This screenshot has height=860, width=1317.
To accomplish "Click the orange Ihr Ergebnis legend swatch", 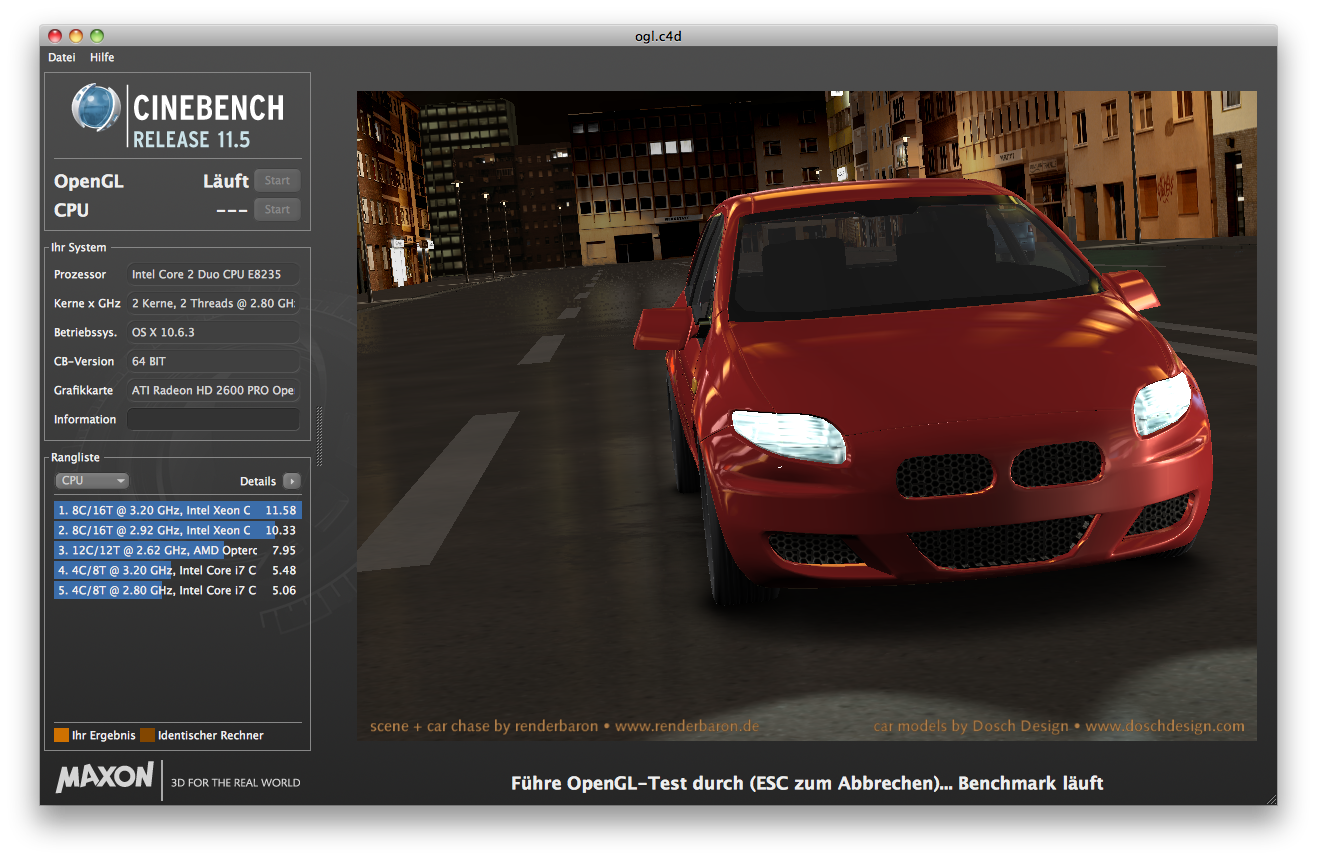I will [61, 735].
